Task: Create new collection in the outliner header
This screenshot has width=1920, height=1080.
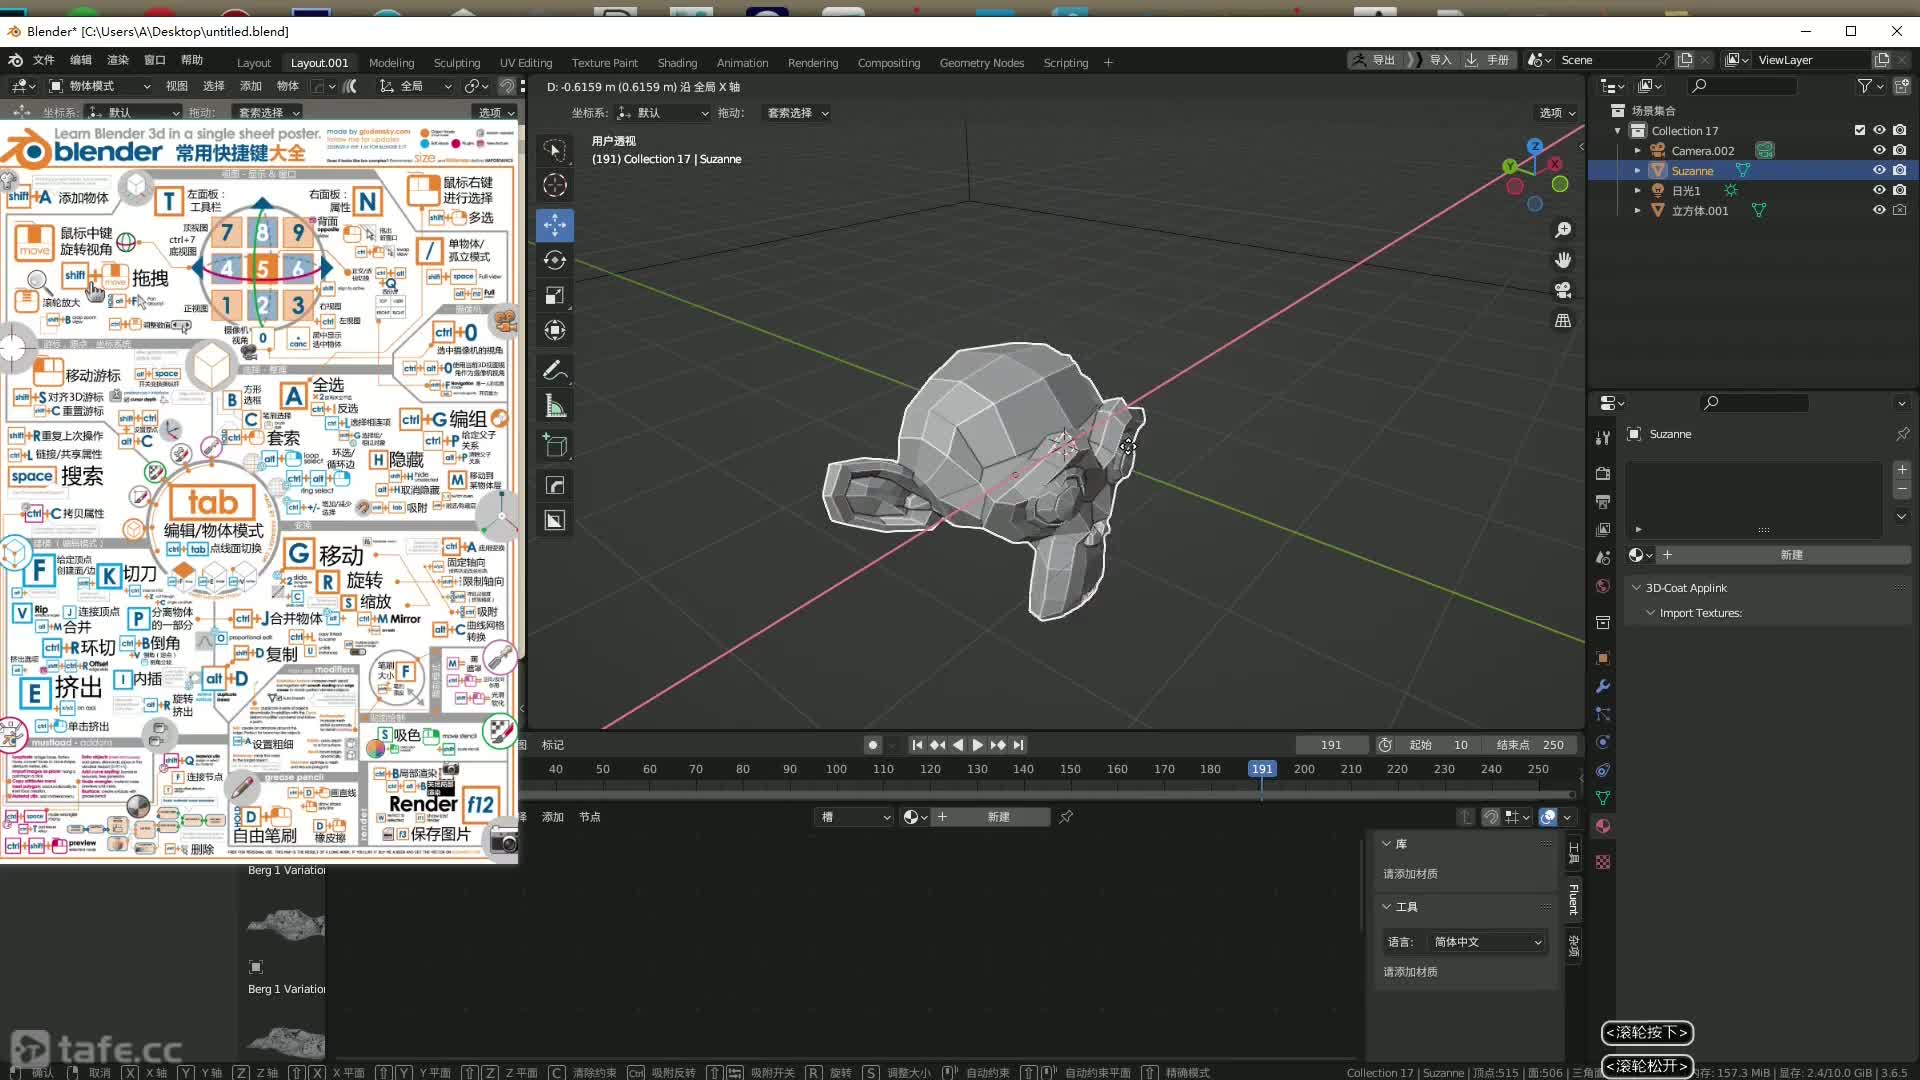Action: click(x=1902, y=86)
